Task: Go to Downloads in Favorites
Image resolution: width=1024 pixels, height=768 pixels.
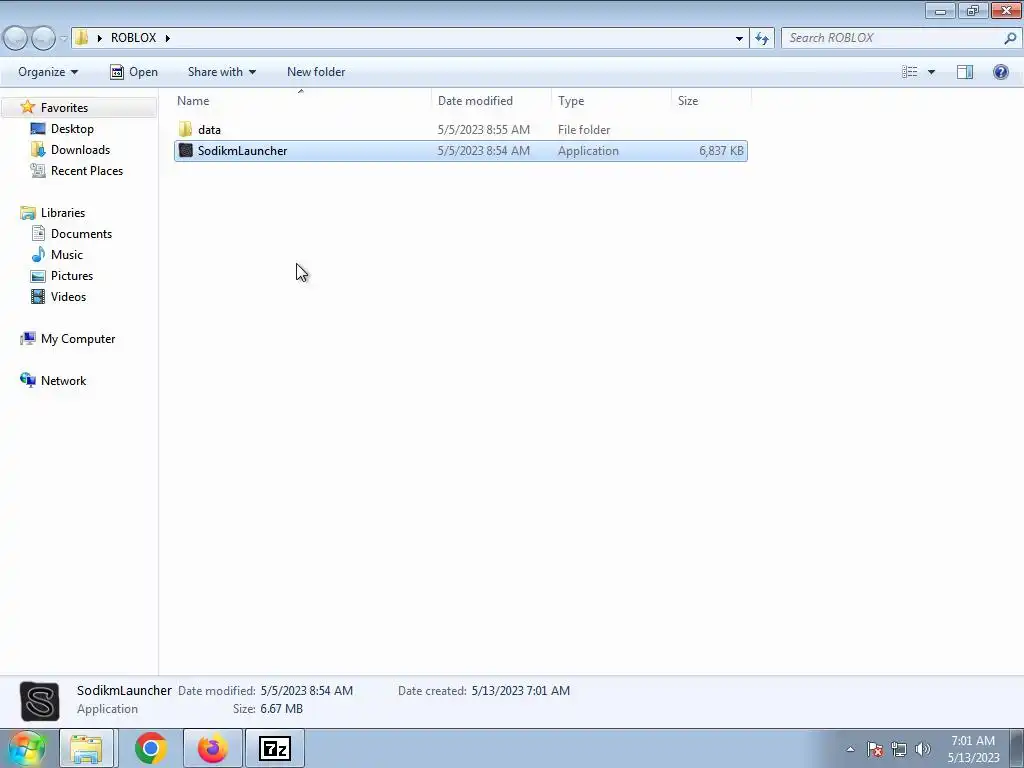Action: coord(80,150)
